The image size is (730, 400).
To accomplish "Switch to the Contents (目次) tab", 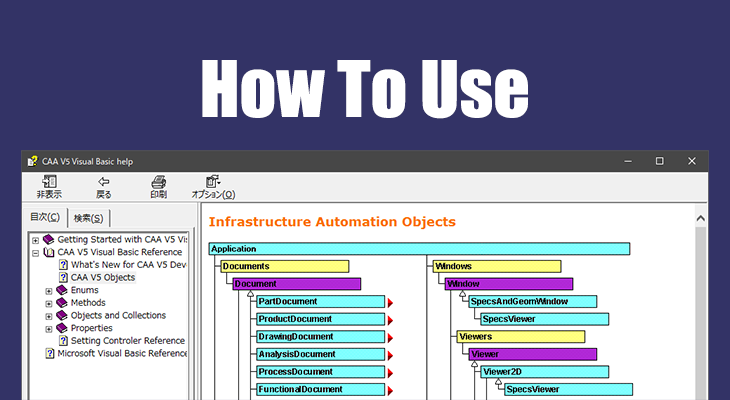I will [x=45, y=217].
